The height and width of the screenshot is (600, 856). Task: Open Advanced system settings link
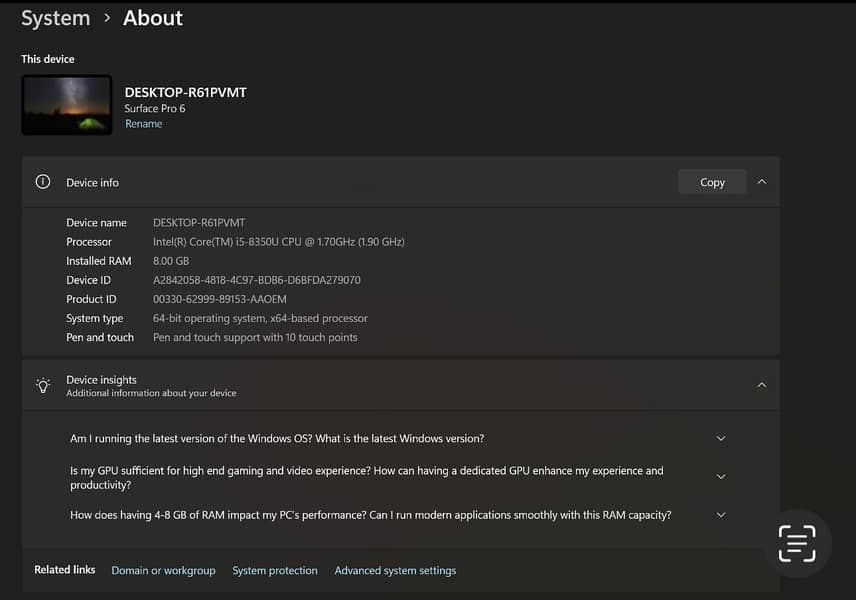(395, 570)
